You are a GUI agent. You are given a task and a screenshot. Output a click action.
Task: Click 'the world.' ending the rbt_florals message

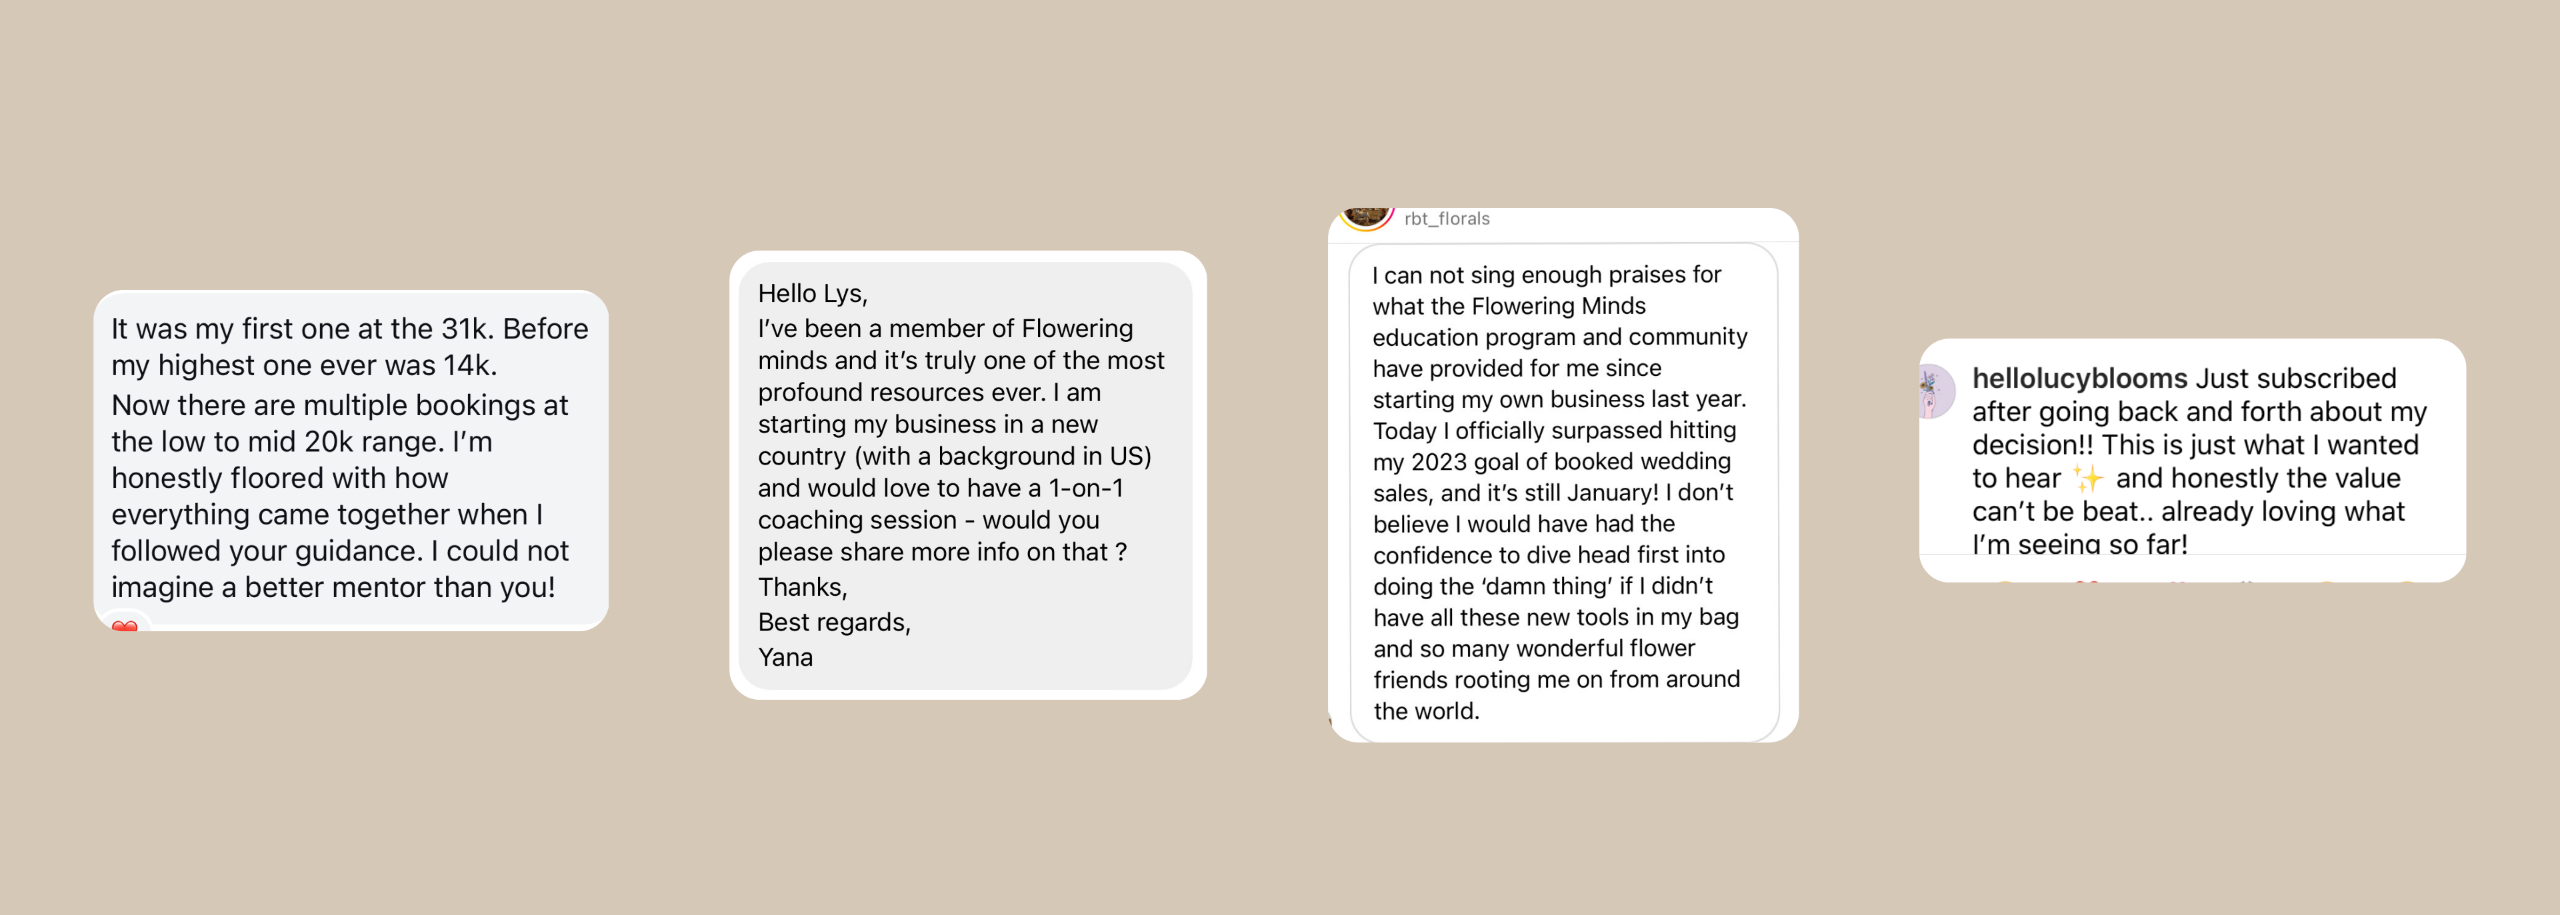1426,711
